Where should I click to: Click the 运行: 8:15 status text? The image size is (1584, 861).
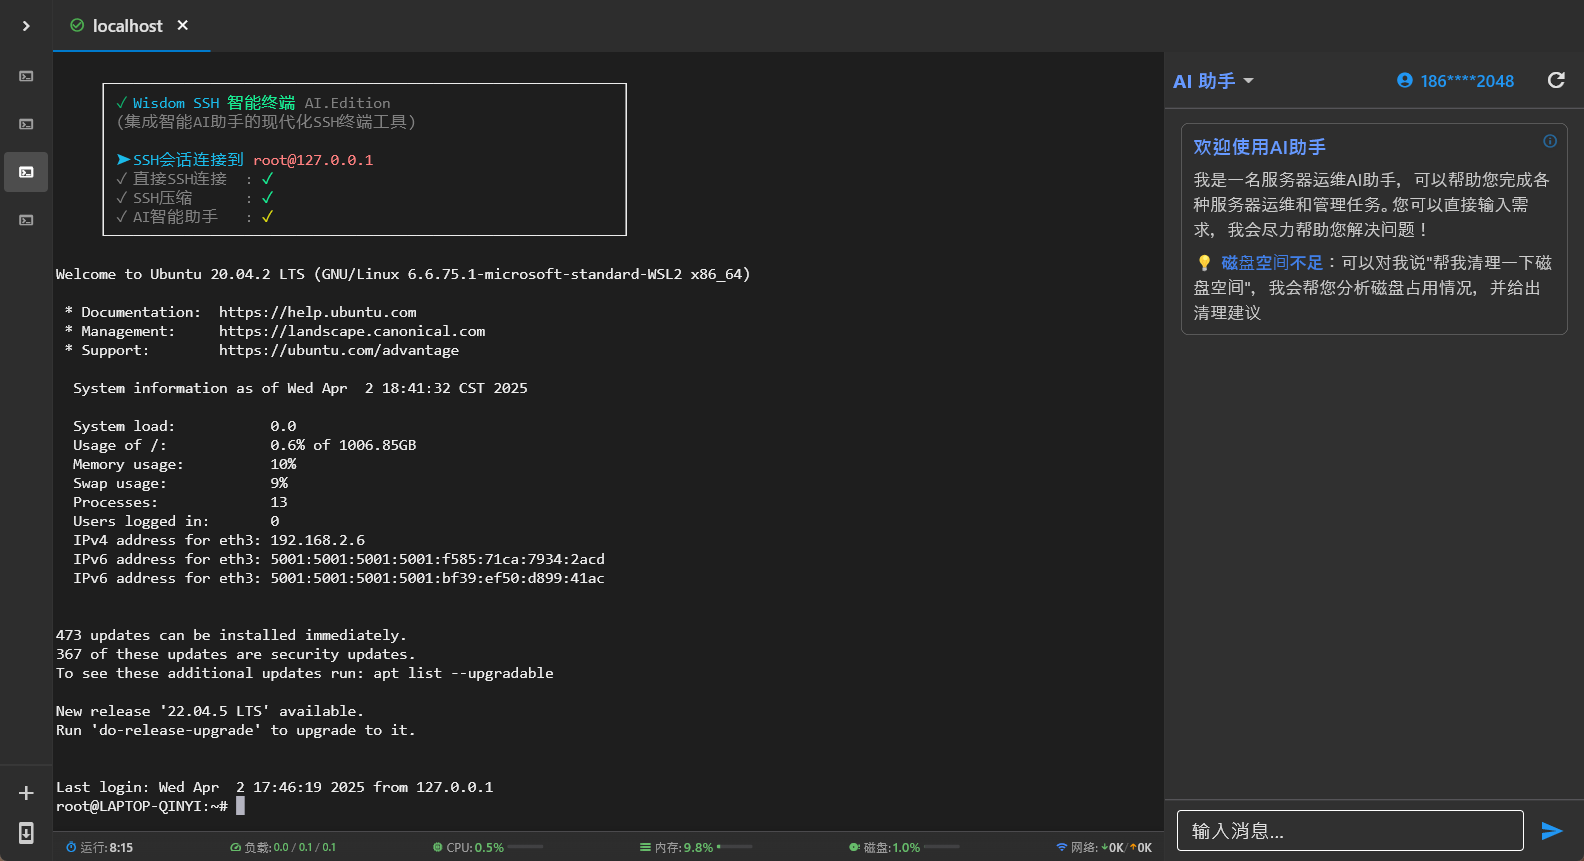coord(106,847)
